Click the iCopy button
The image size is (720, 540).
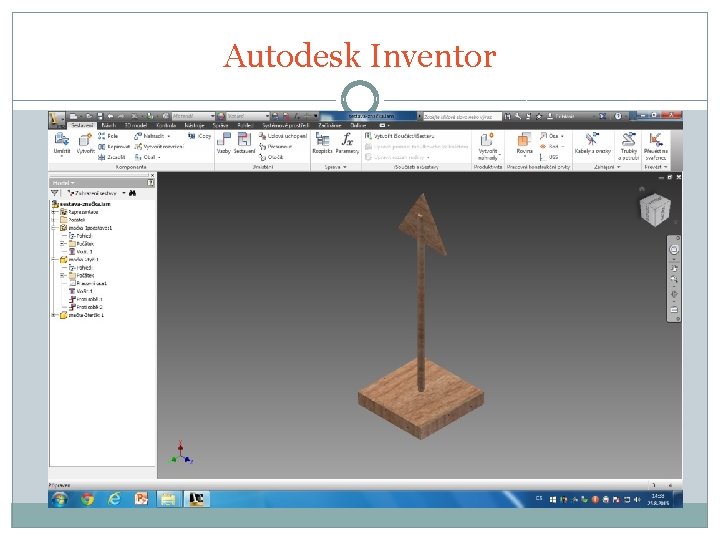(199, 136)
